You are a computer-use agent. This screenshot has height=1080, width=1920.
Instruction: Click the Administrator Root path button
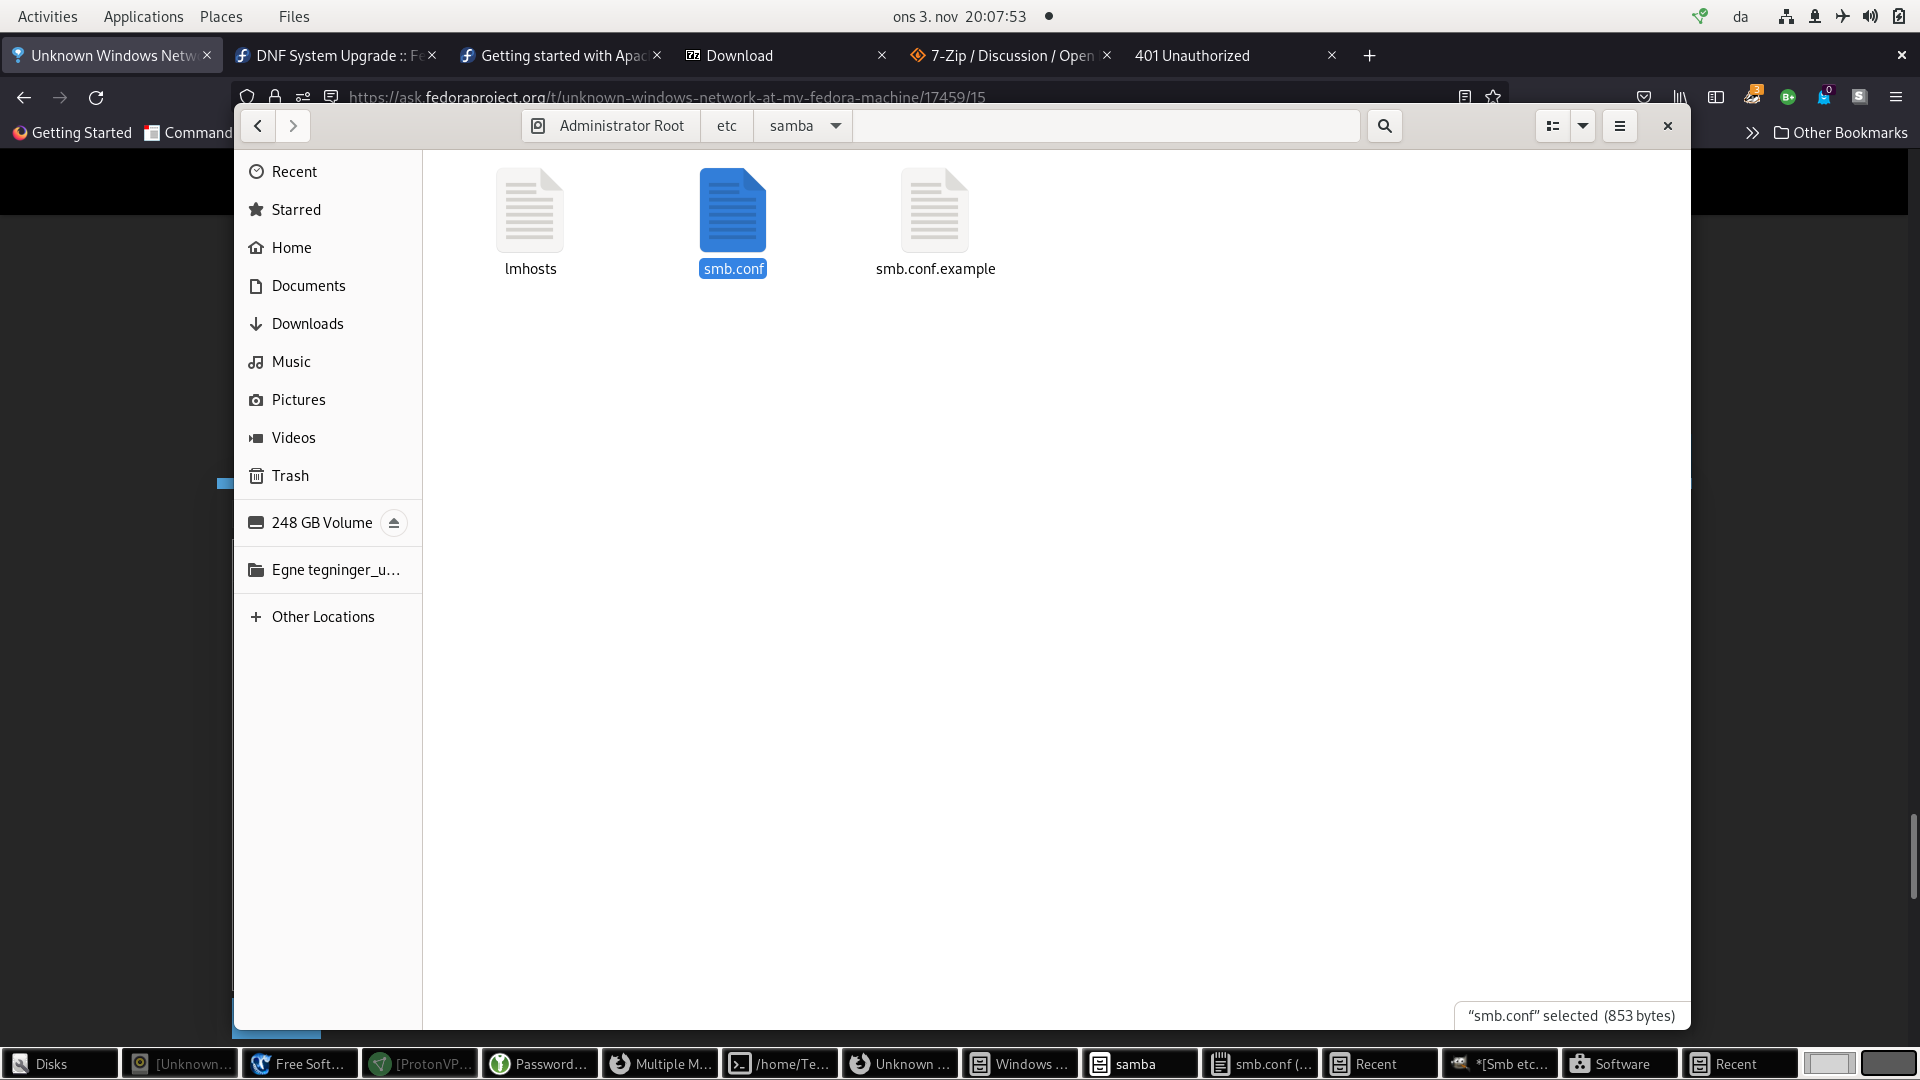tap(610, 126)
